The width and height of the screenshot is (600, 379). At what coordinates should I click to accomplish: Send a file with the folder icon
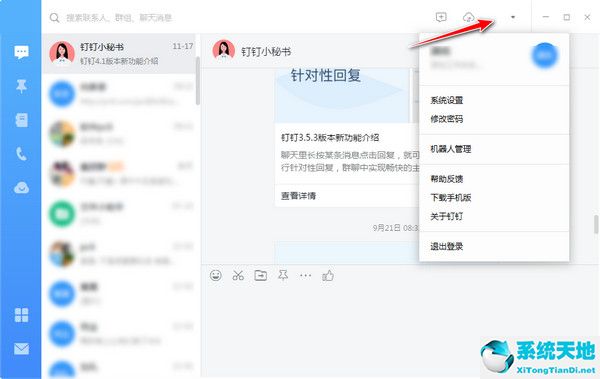click(x=261, y=275)
